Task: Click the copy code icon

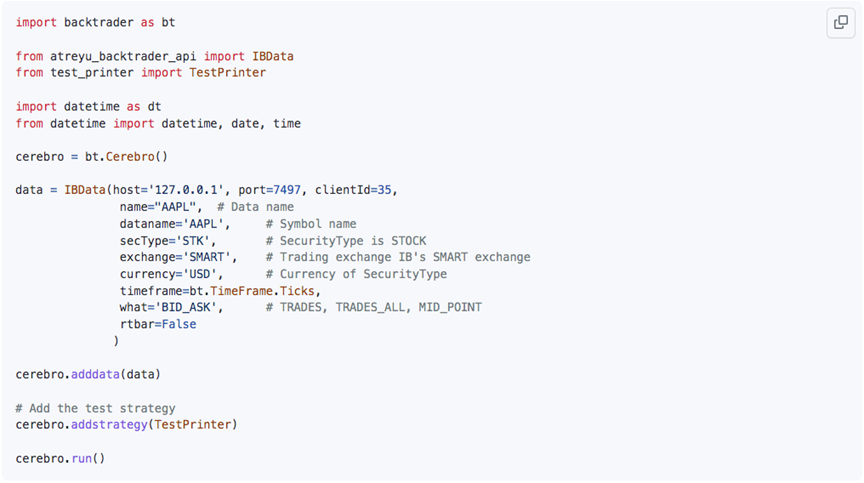Action: pyautogui.click(x=840, y=23)
